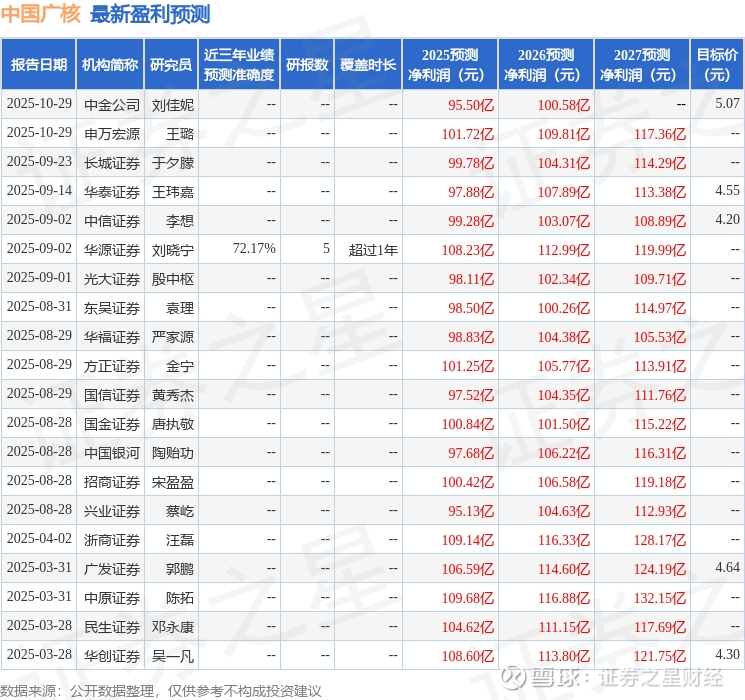
Task: Select the 国信证券 institution cell
Action: (x=112, y=395)
